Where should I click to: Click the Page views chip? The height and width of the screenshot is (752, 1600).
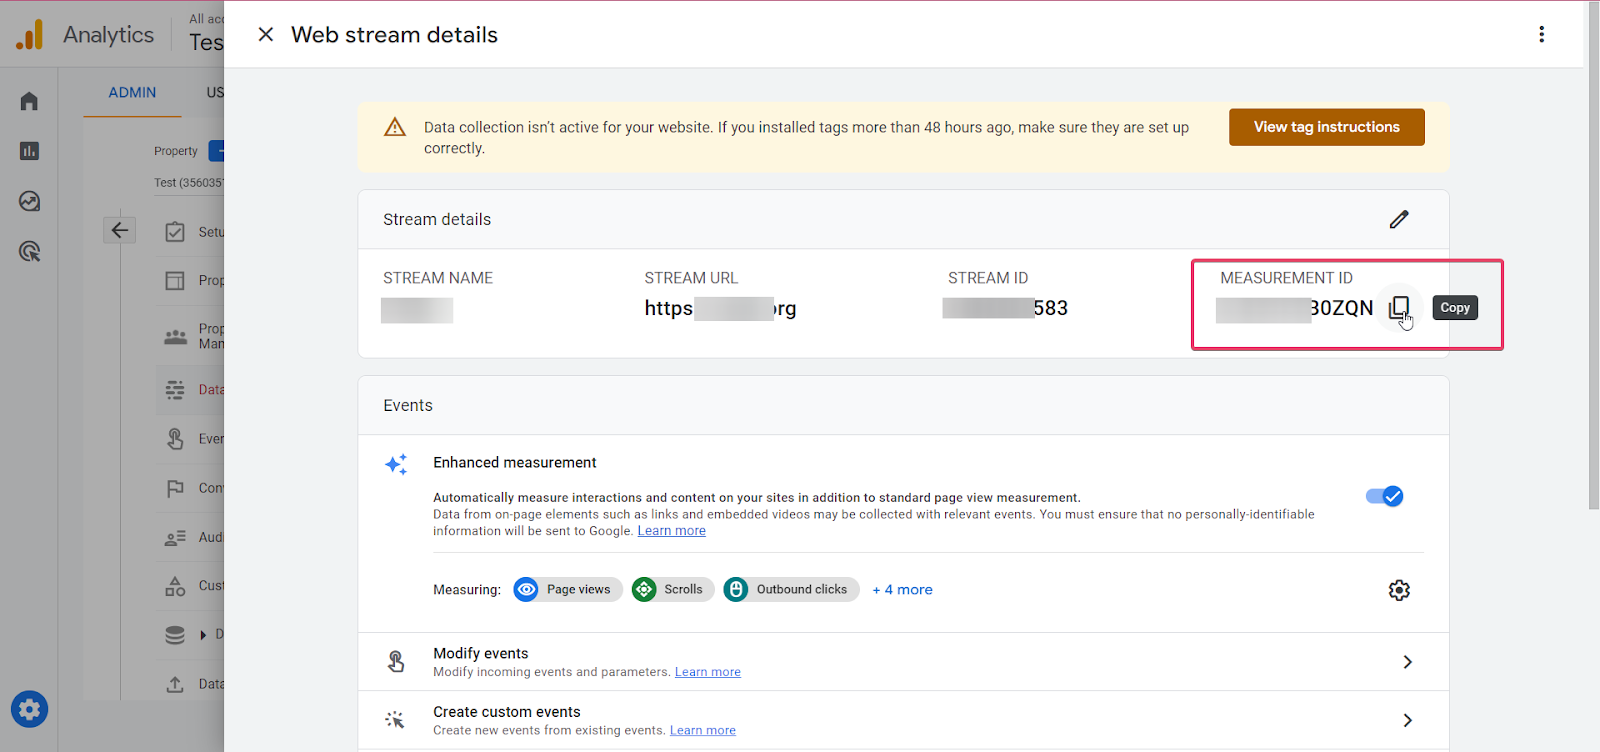tap(568, 590)
